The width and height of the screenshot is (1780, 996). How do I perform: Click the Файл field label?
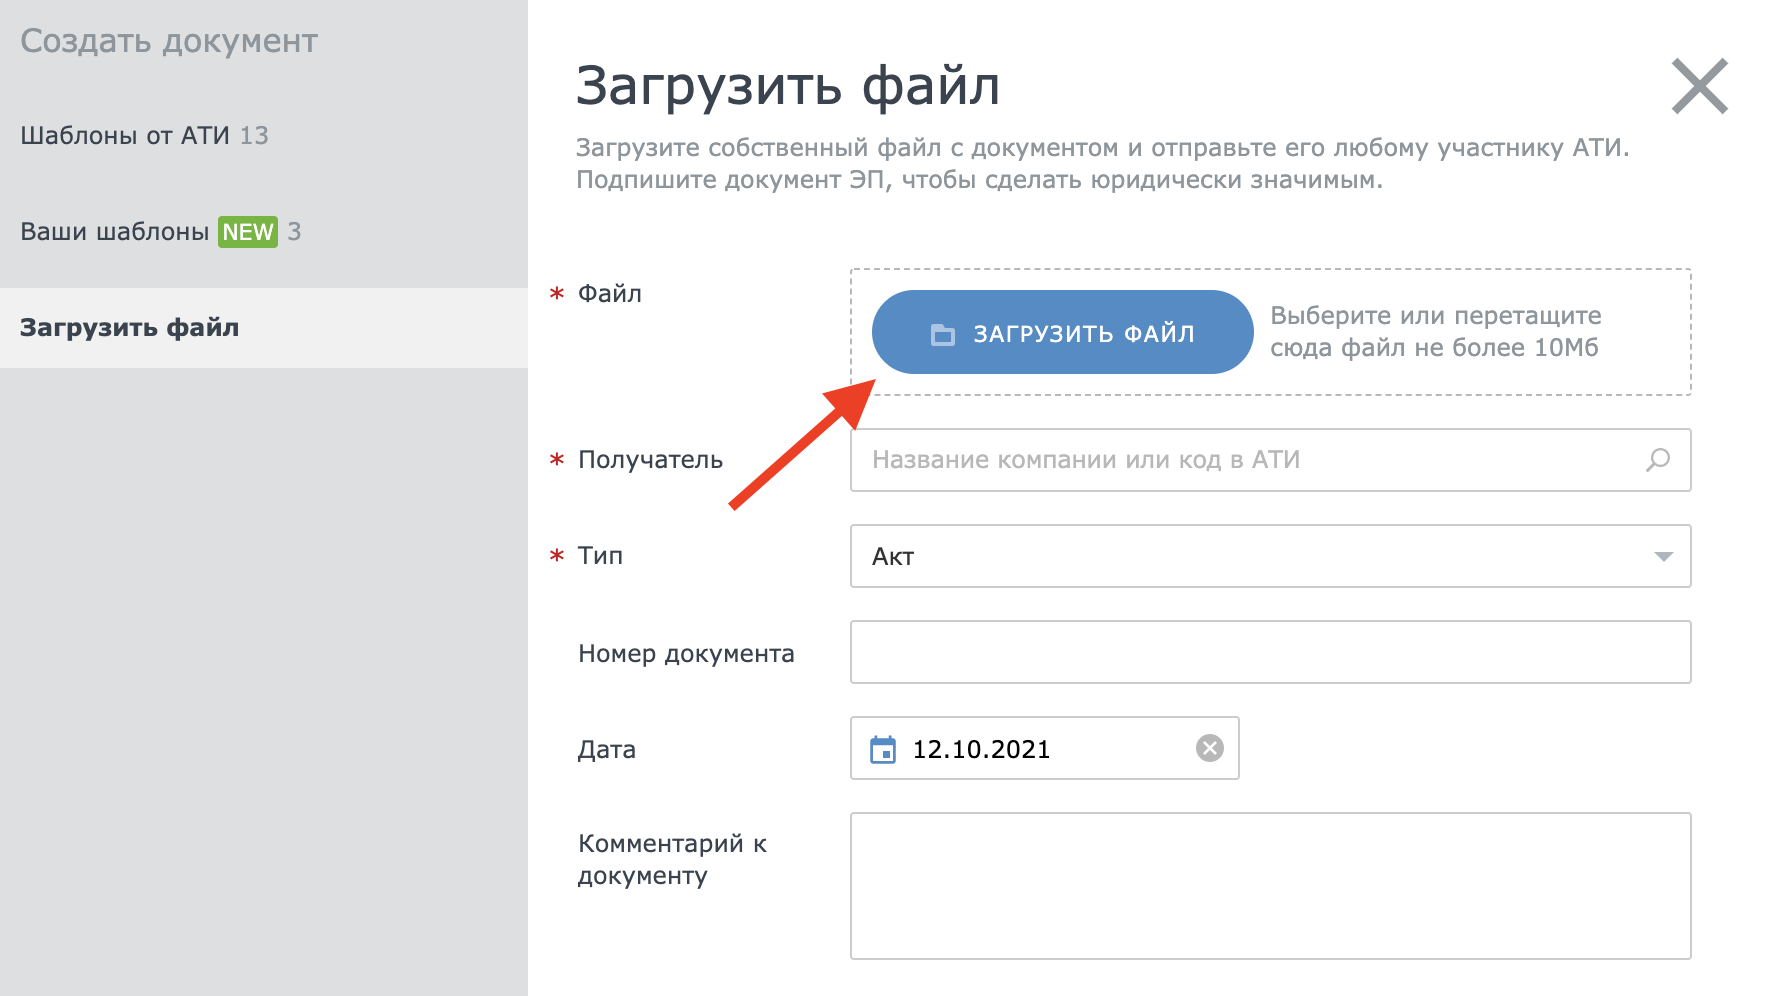pos(610,293)
